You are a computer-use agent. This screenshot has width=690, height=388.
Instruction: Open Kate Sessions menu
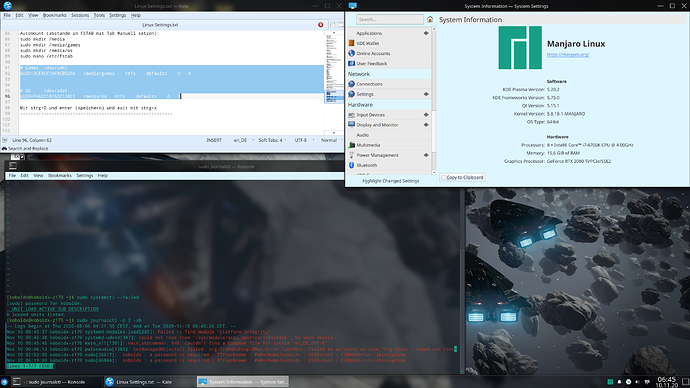pos(80,15)
